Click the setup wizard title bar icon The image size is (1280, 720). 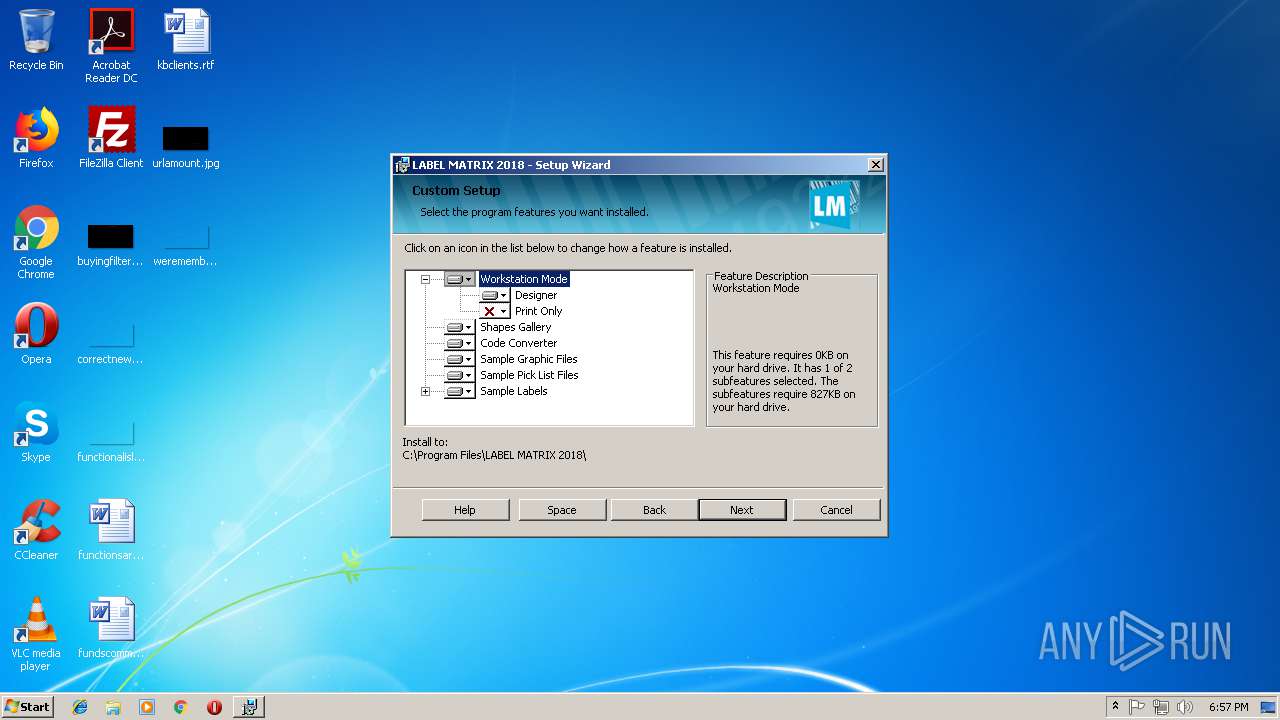402,165
